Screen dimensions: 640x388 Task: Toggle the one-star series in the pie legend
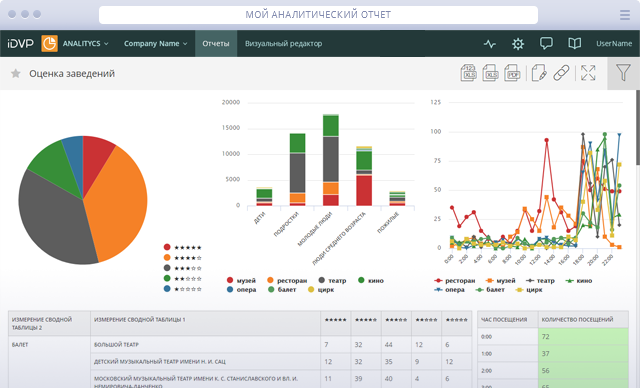coord(182,289)
